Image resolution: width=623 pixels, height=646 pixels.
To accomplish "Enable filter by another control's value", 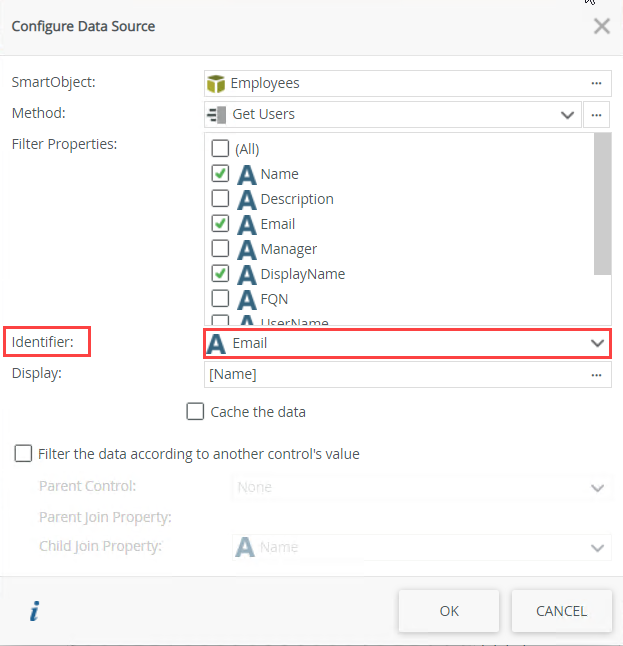I will tap(23, 453).
